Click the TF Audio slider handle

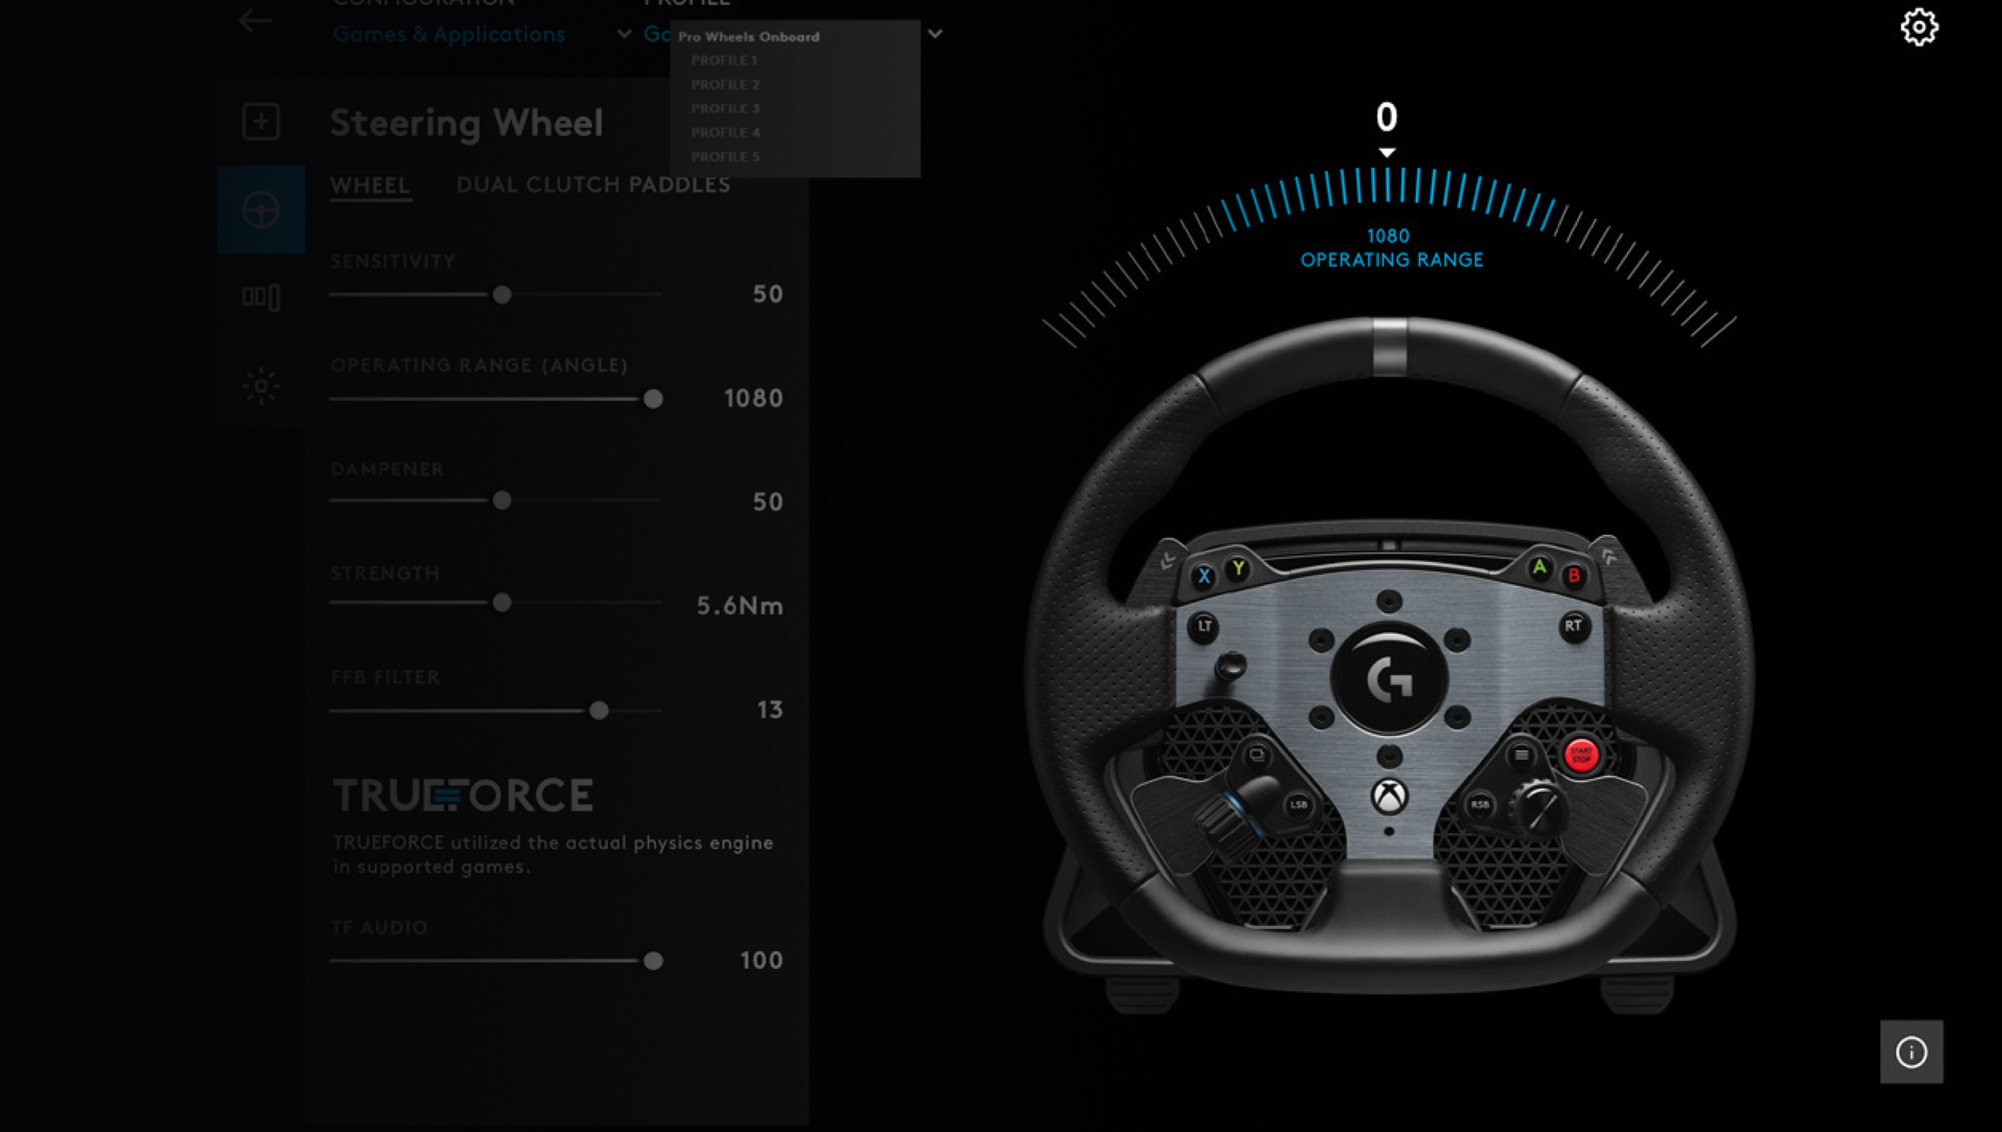(x=653, y=961)
